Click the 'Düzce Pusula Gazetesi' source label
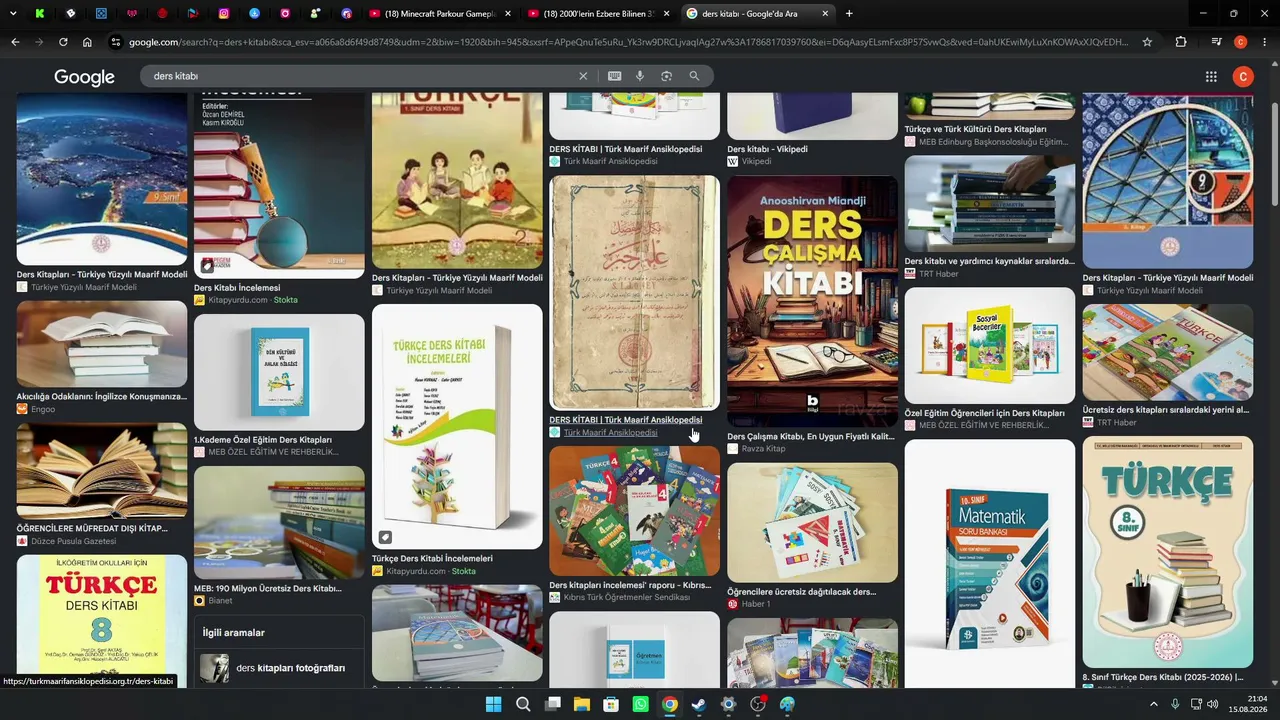This screenshot has height=720, width=1280. click(73, 541)
